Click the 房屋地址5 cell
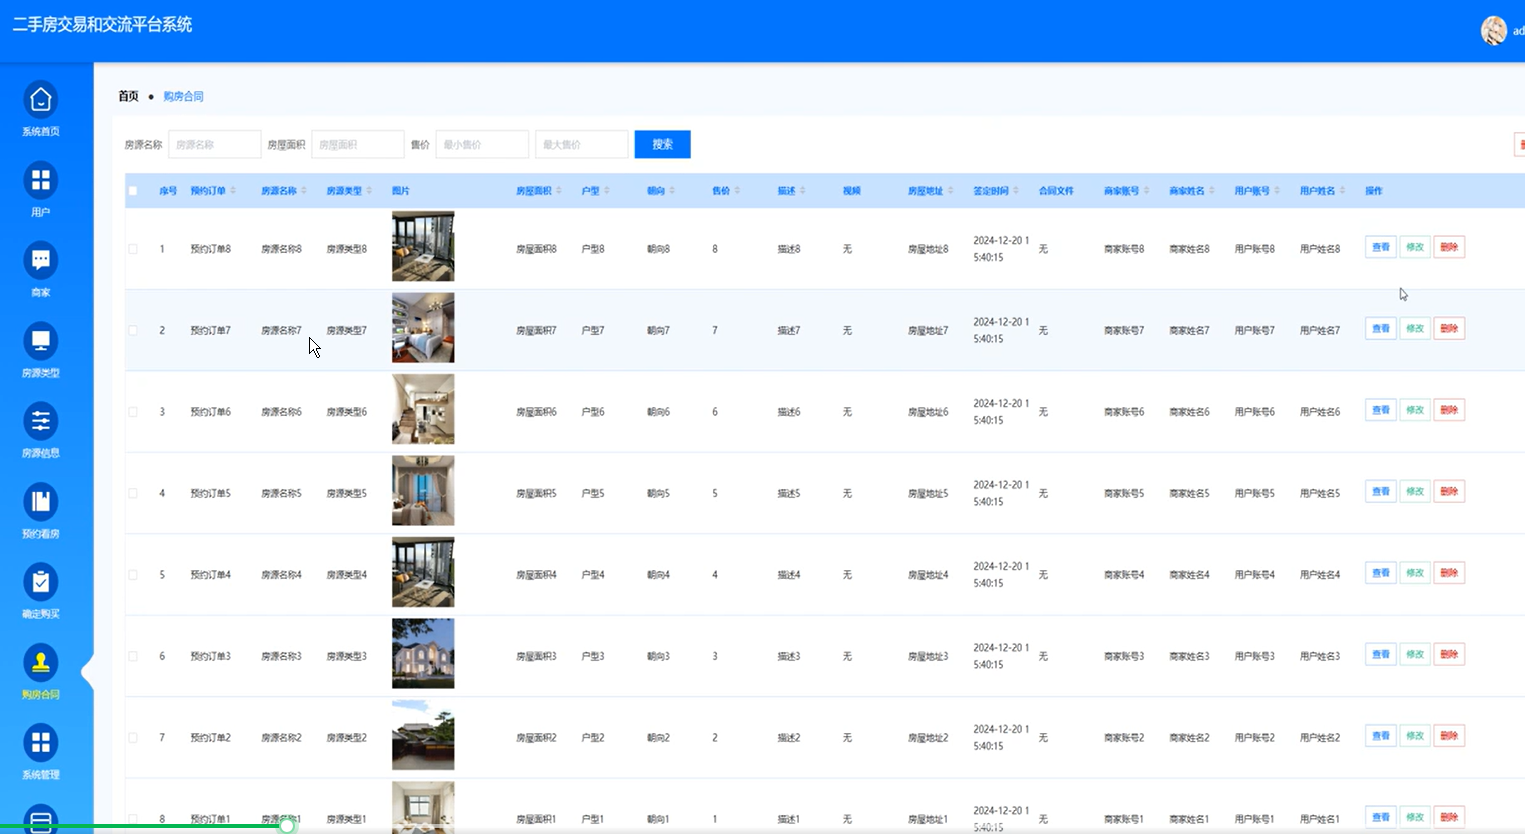Image resolution: width=1525 pixels, height=834 pixels. click(928, 494)
